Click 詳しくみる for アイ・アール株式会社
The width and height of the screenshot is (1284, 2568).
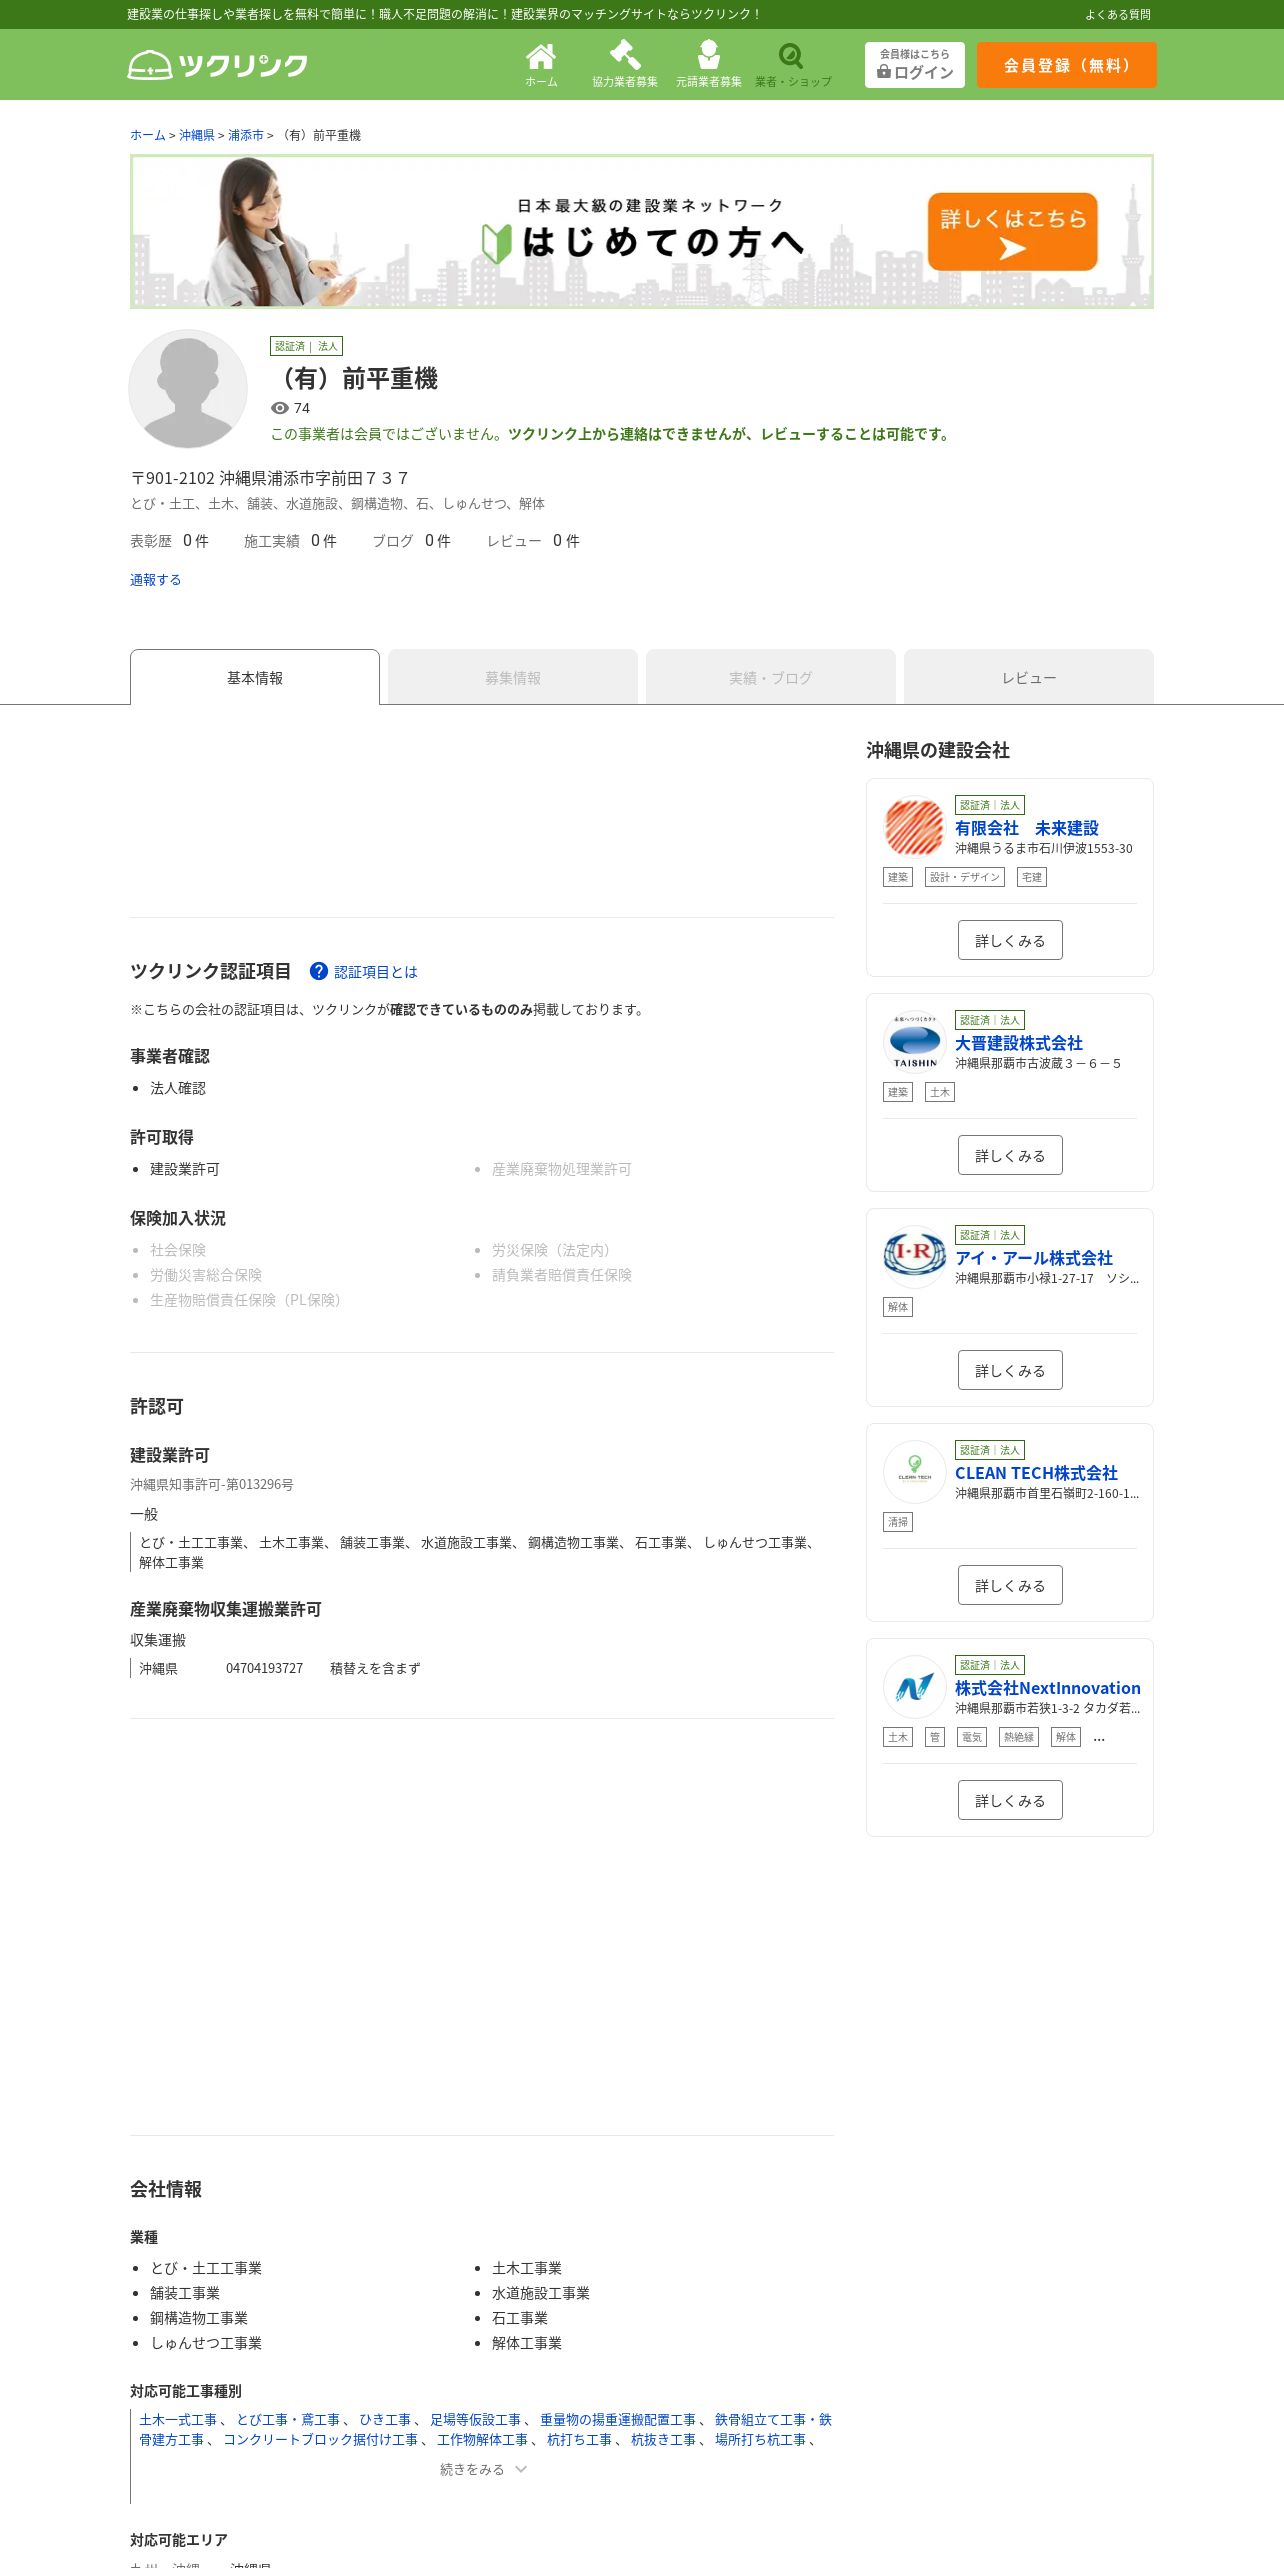point(1010,1370)
